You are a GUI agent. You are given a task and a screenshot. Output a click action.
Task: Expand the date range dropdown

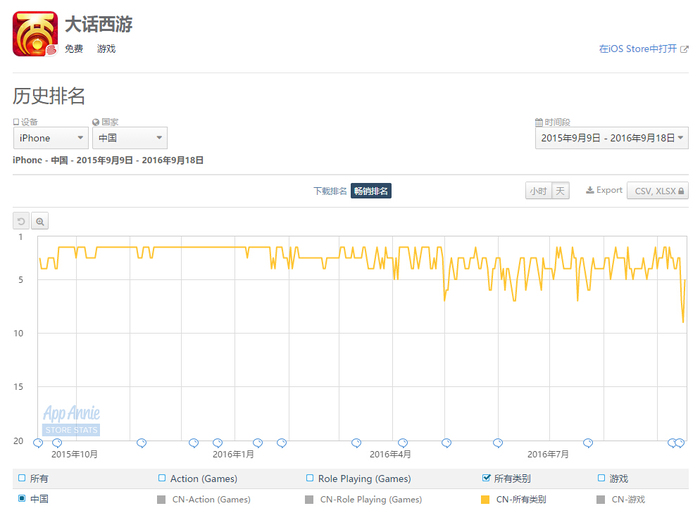[612, 138]
